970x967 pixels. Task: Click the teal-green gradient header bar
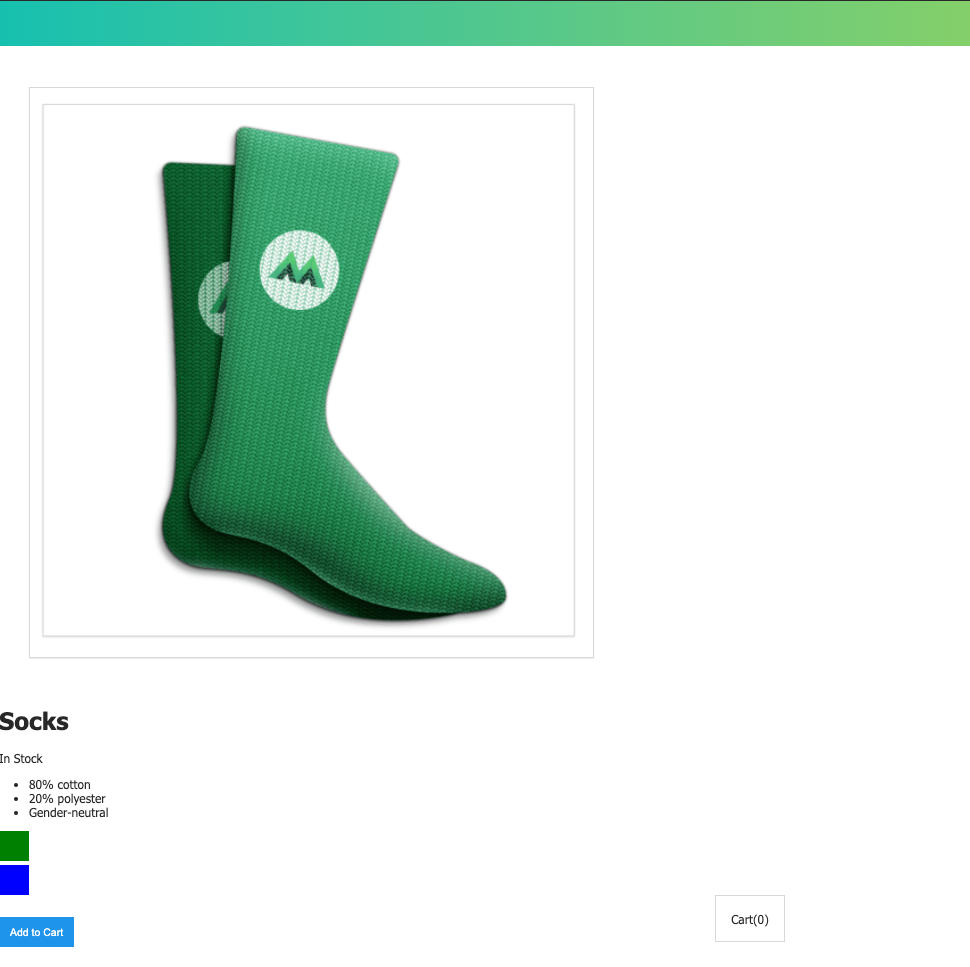[x=485, y=23]
